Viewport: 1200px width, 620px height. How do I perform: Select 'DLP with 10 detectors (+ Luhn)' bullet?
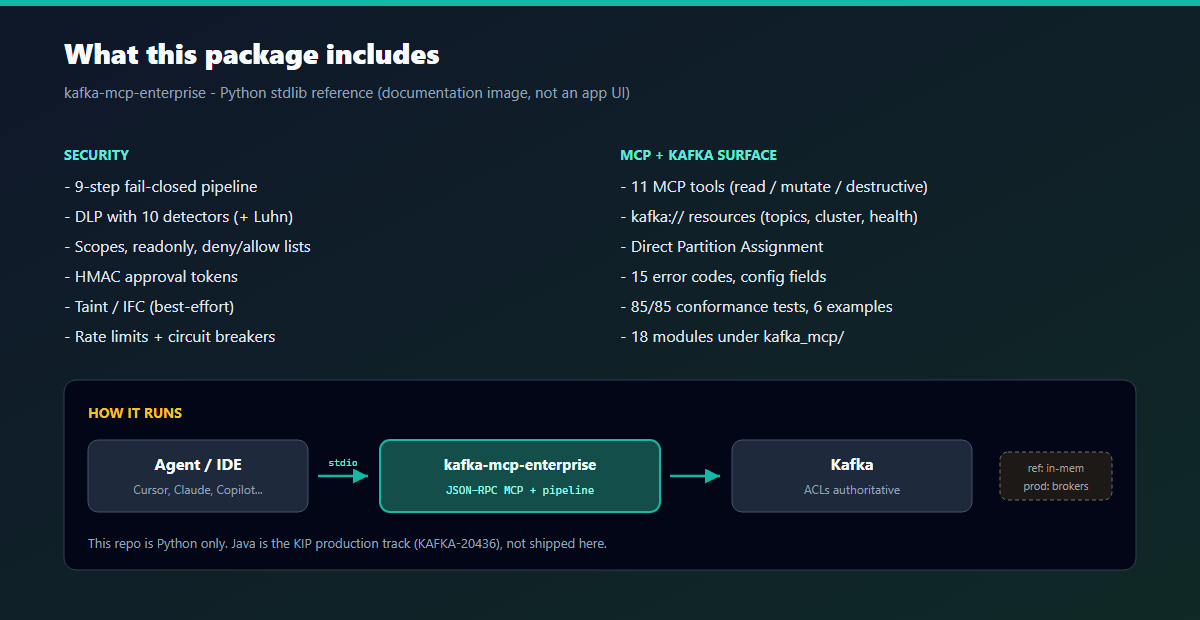tap(179, 217)
